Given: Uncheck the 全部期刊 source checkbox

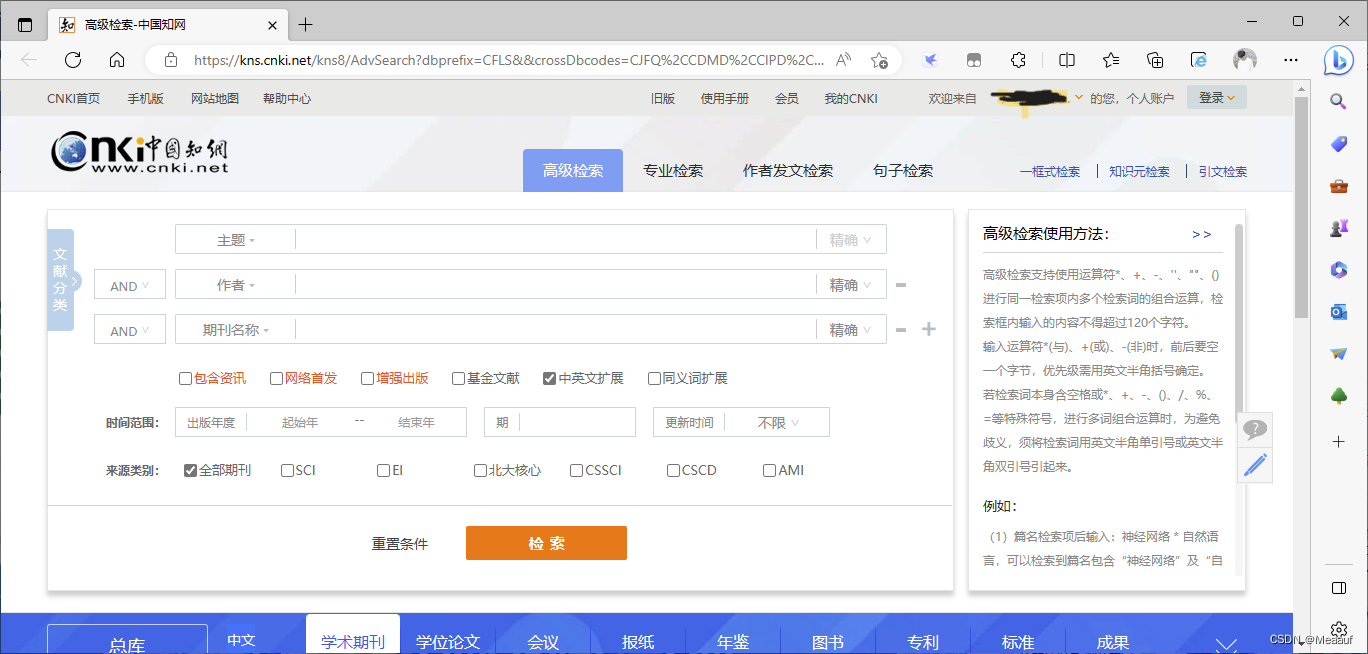Looking at the screenshot, I should 190,470.
